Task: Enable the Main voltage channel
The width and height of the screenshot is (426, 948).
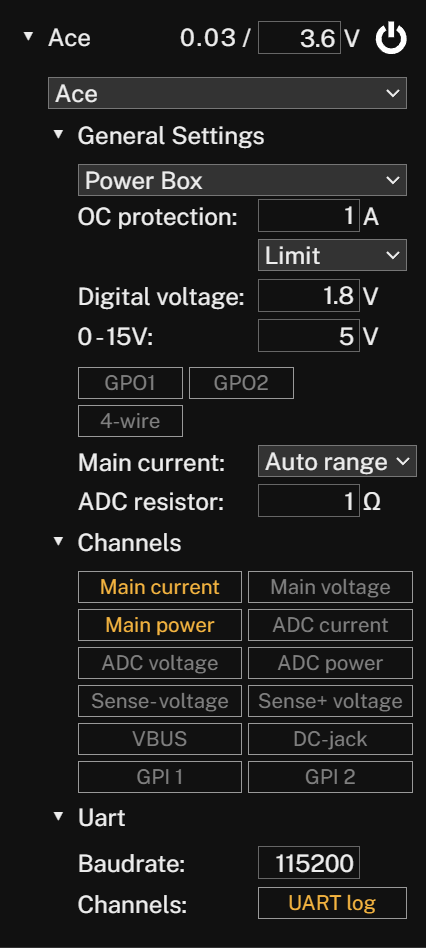Action: pos(331,587)
